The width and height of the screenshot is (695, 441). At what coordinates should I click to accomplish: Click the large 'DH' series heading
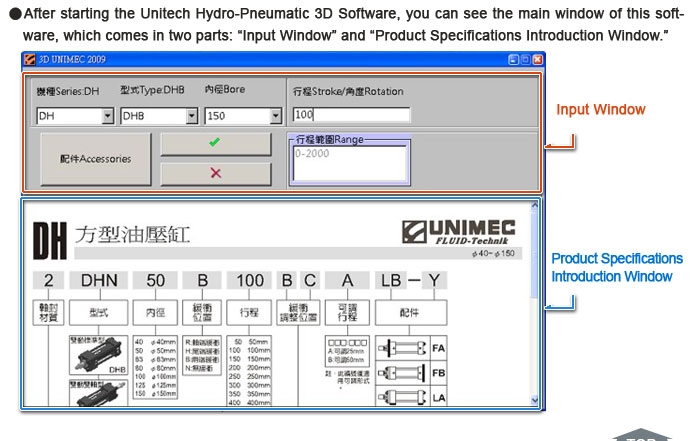tap(50, 241)
